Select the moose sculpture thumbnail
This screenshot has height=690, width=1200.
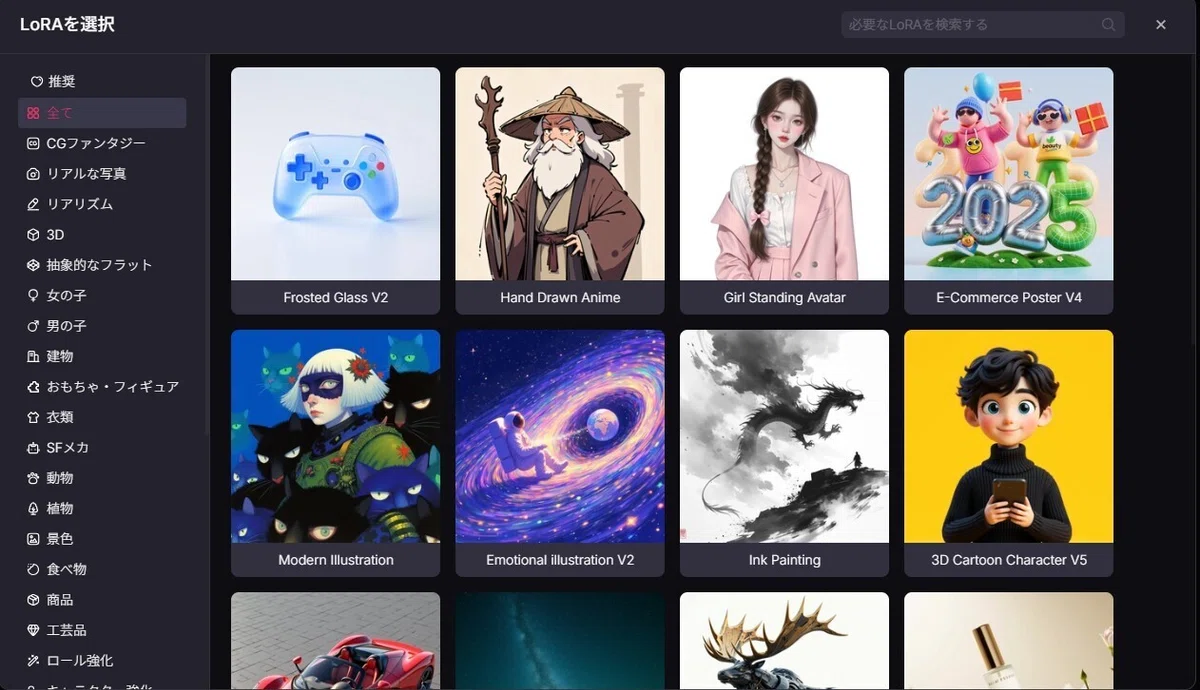pos(784,641)
